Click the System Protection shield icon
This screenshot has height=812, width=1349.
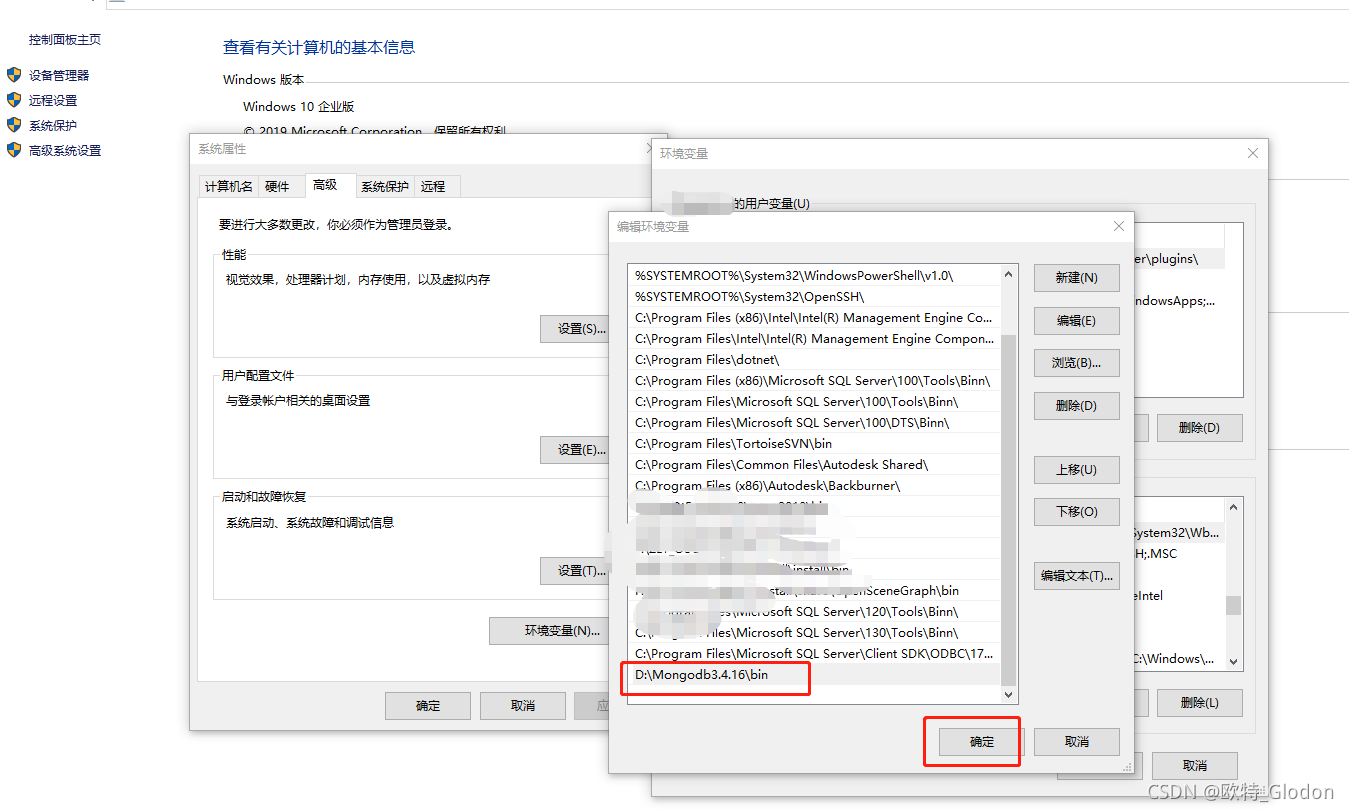tap(14, 125)
